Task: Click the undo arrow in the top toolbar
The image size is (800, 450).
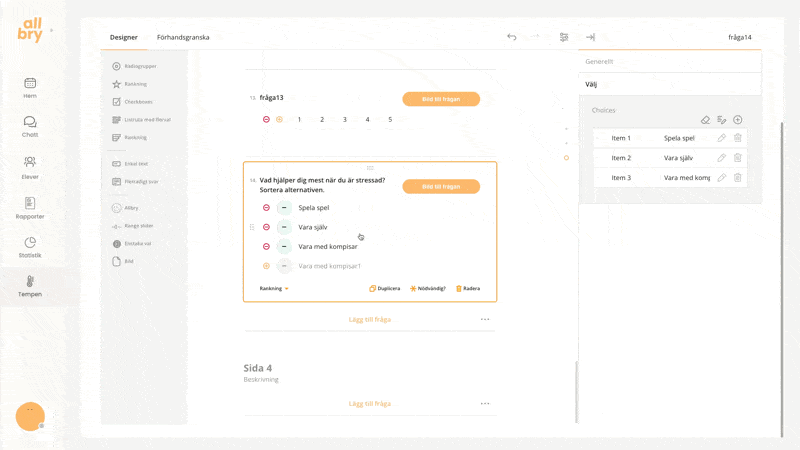Action: click(512, 37)
